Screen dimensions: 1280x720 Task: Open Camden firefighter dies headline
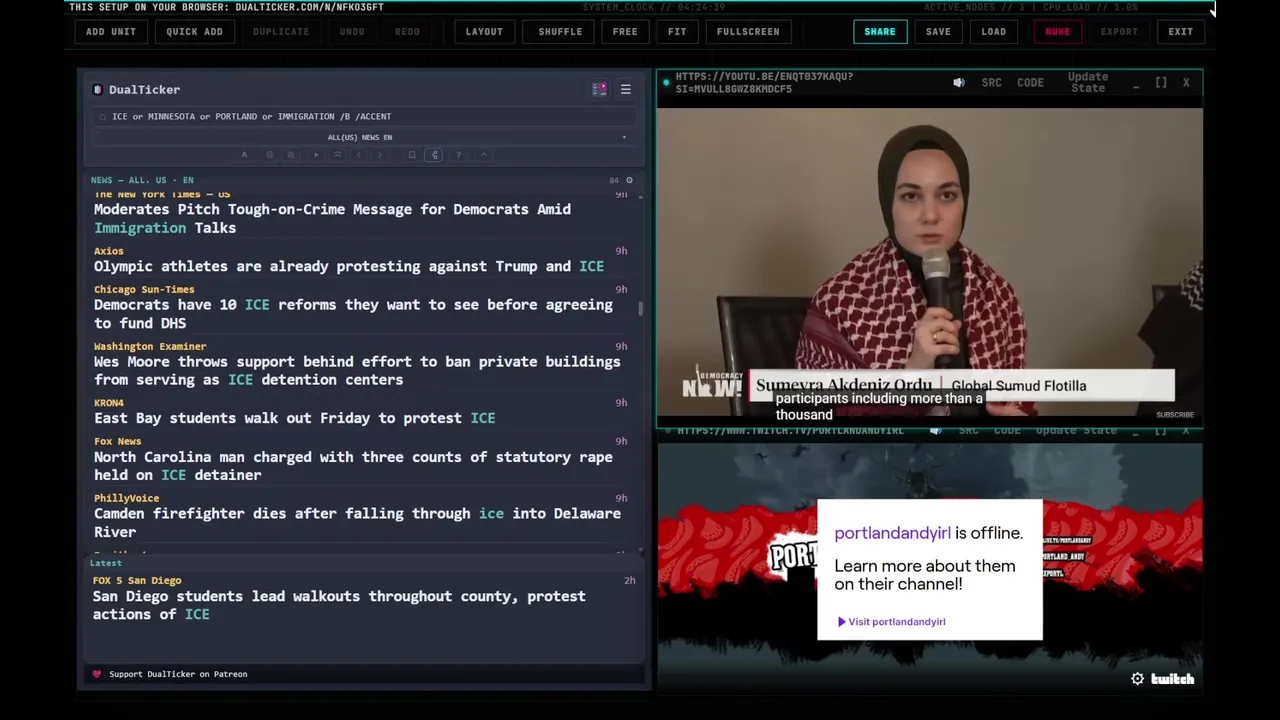(x=357, y=523)
